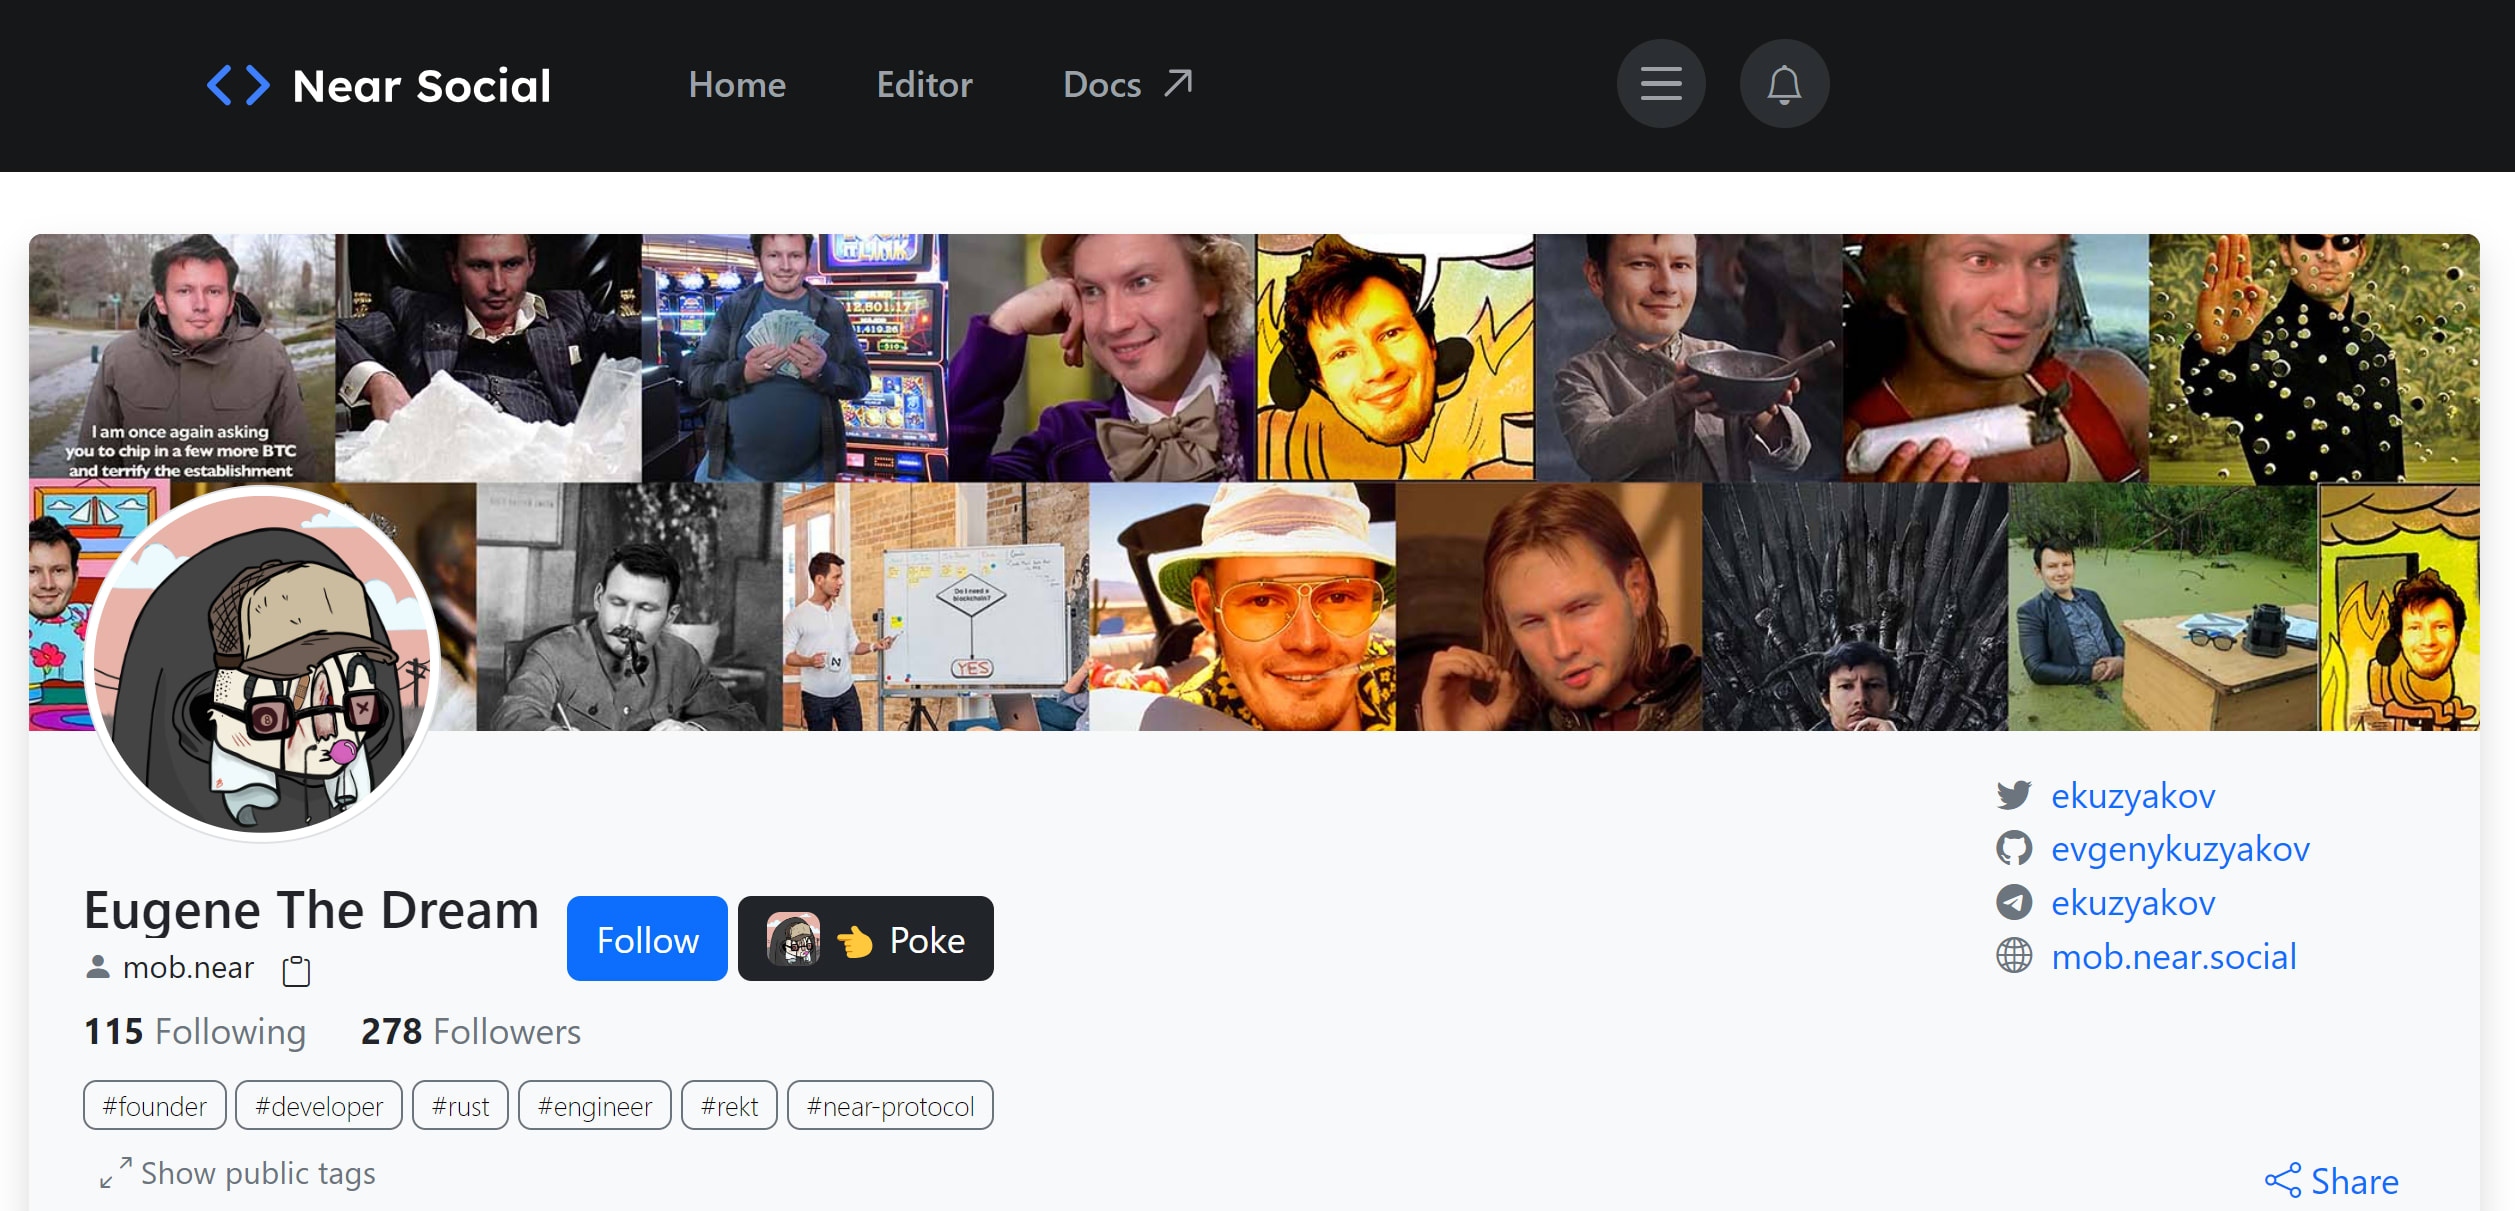This screenshot has height=1211, width=2515.
Task: Open the notifications bell
Action: (x=1784, y=84)
